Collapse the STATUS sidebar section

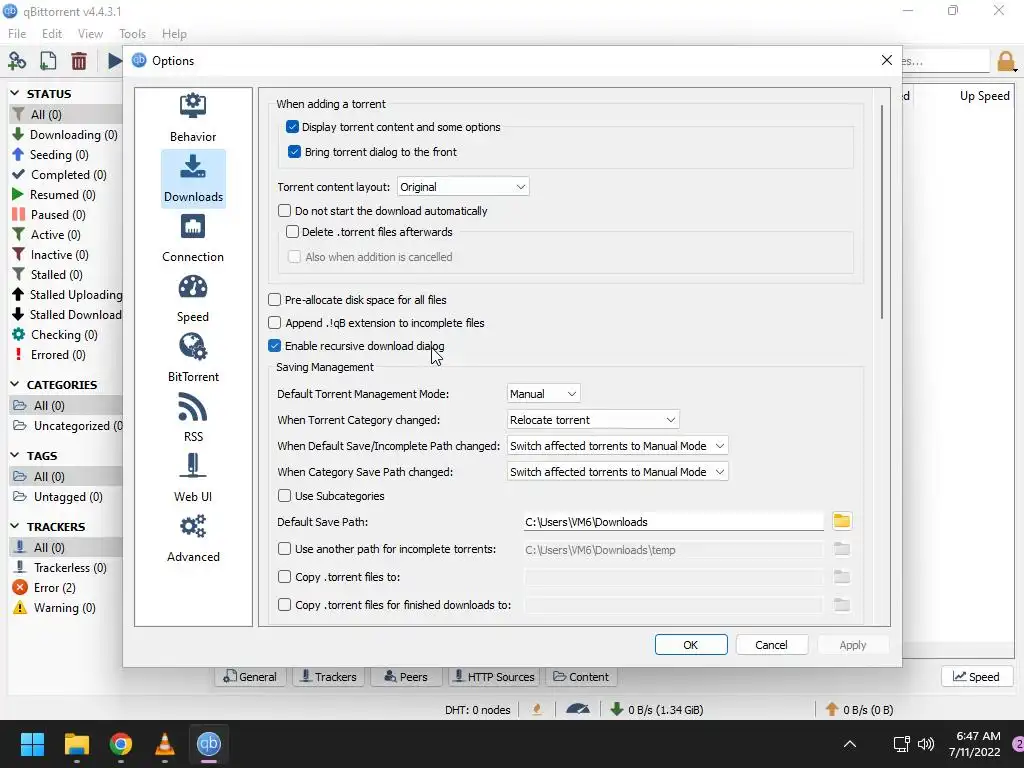pos(14,93)
